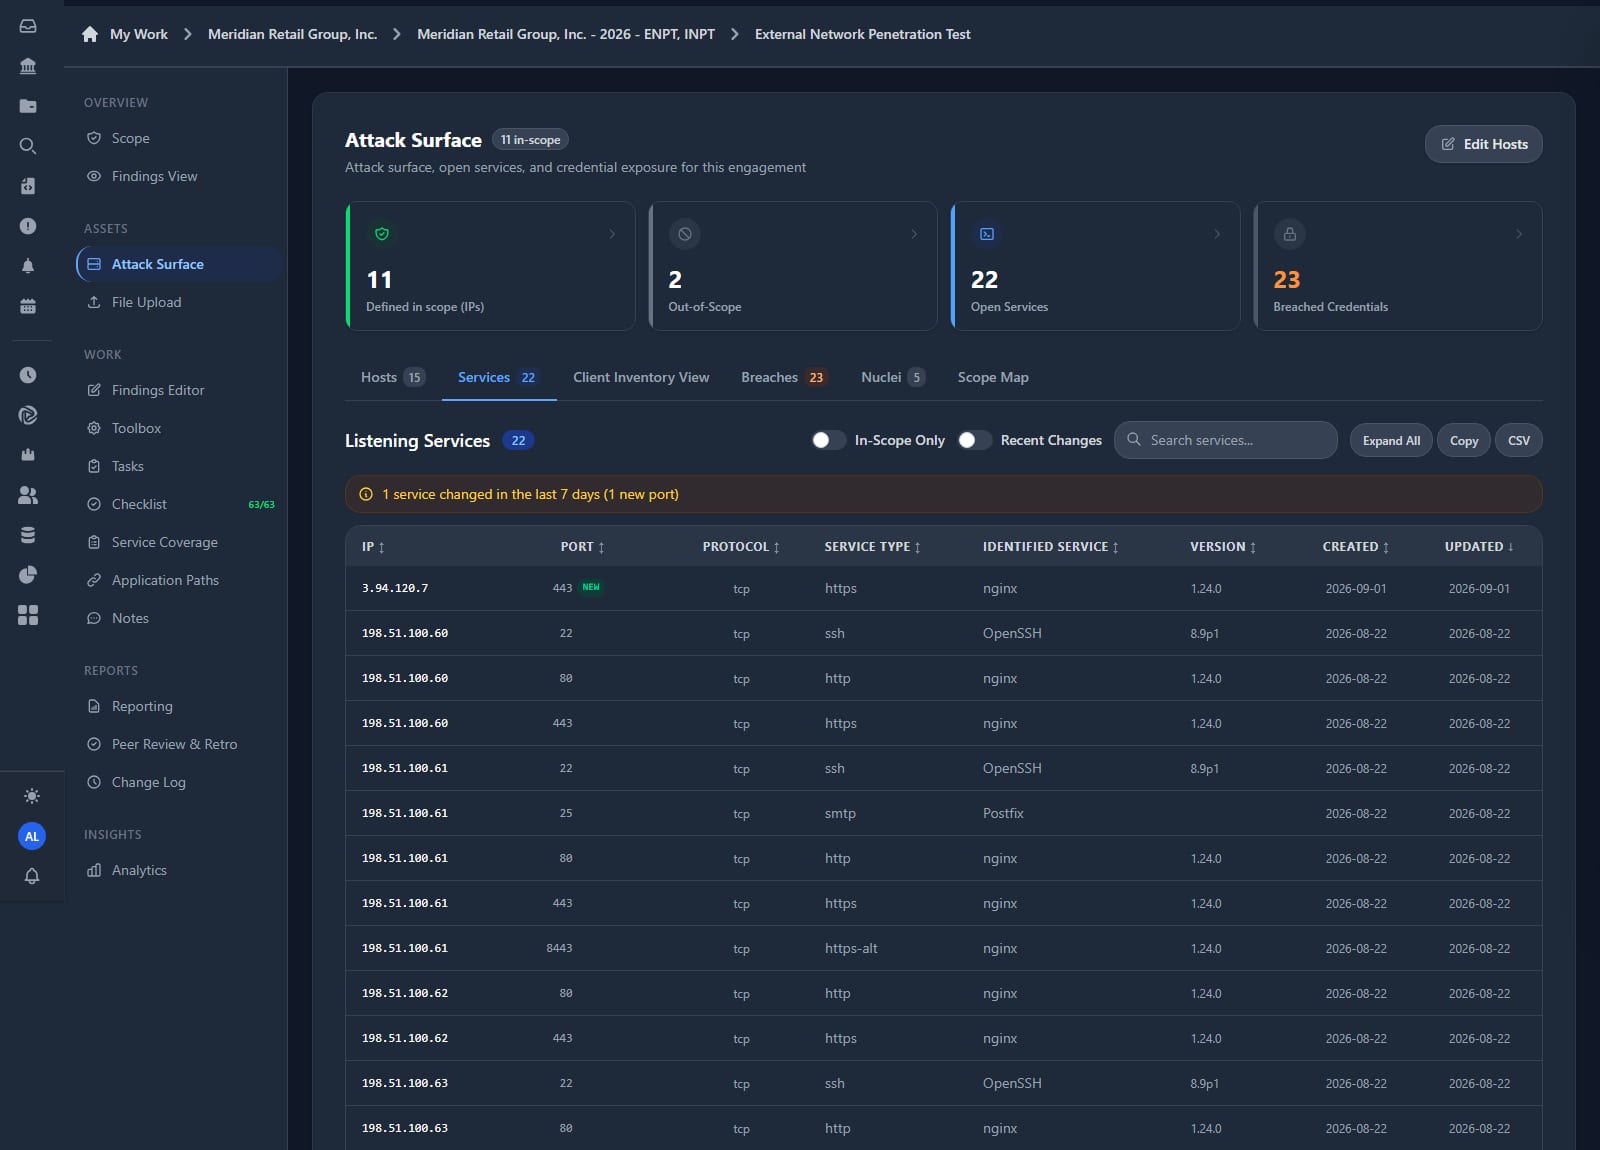The width and height of the screenshot is (1600, 1150).
Task: Sort table by IDENTIFIED SERVICE column
Action: [1051, 547]
